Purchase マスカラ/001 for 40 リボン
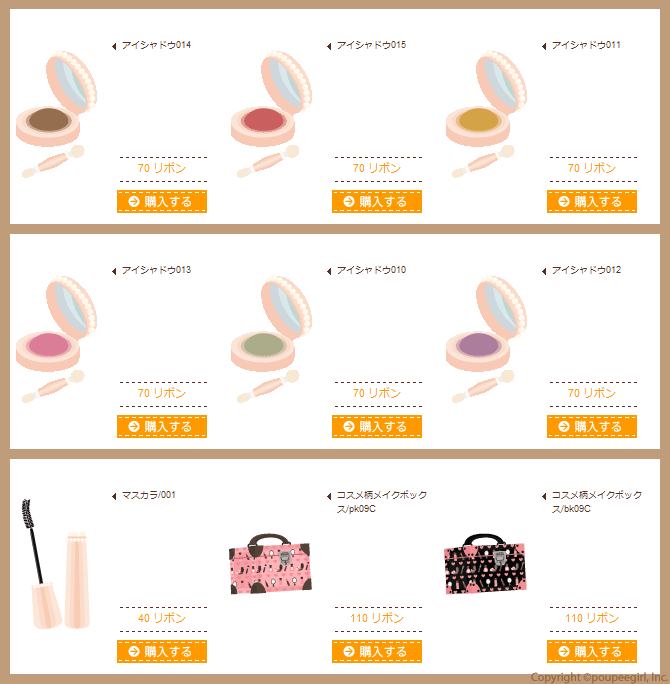Viewport: 670px width, 684px height. pyautogui.click(x=162, y=651)
